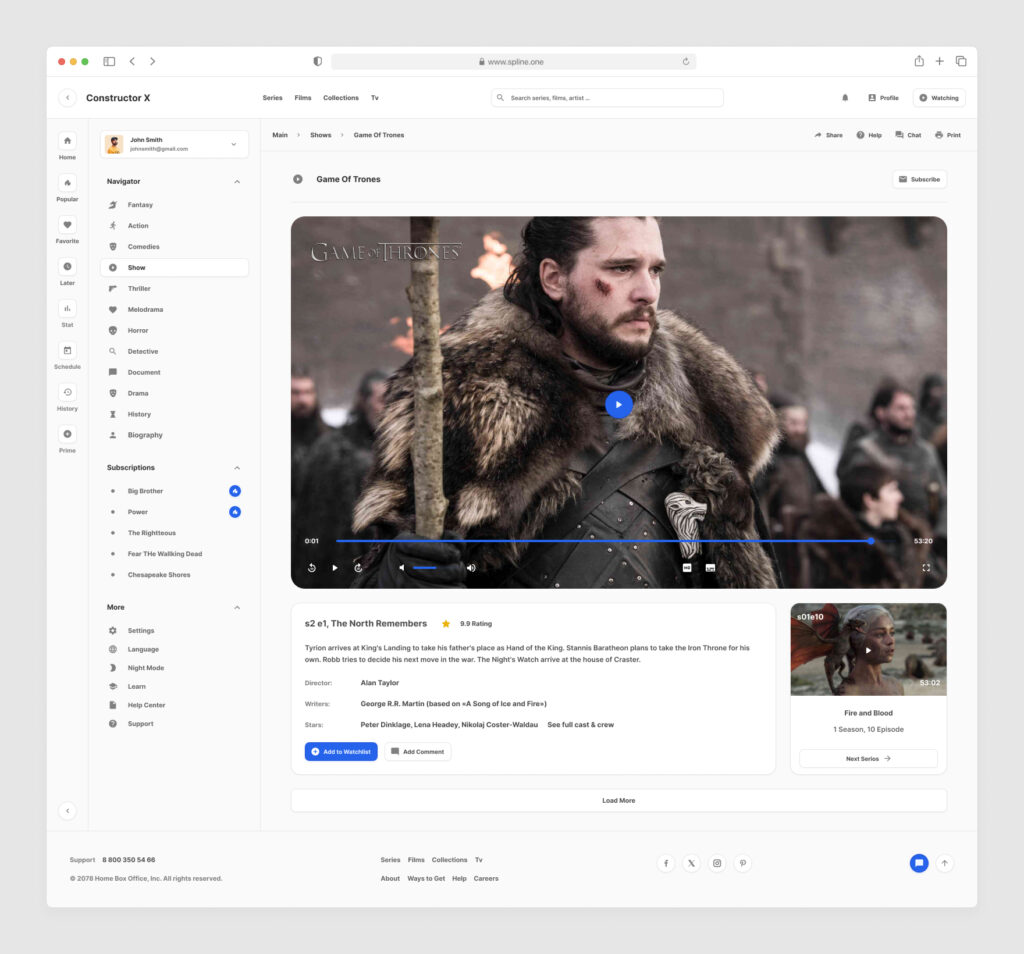Viewport: 1024px width, 954px height.
Task: Open the Home icon in left rail
Action: (67, 141)
